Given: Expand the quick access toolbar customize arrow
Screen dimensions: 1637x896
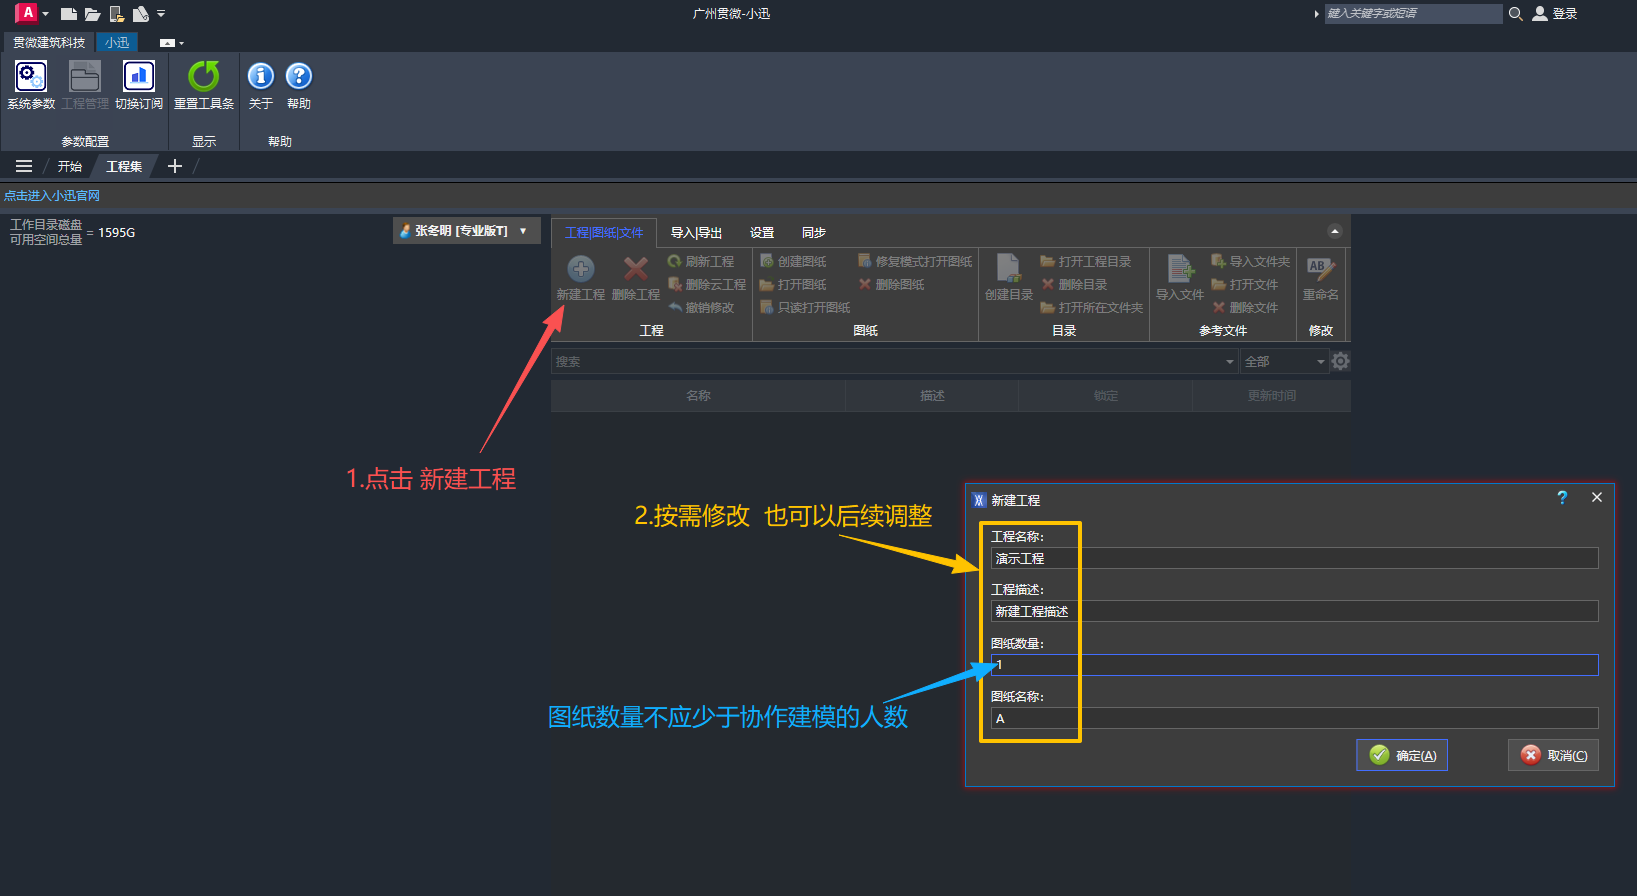Looking at the screenshot, I should pyautogui.click(x=161, y=14).
